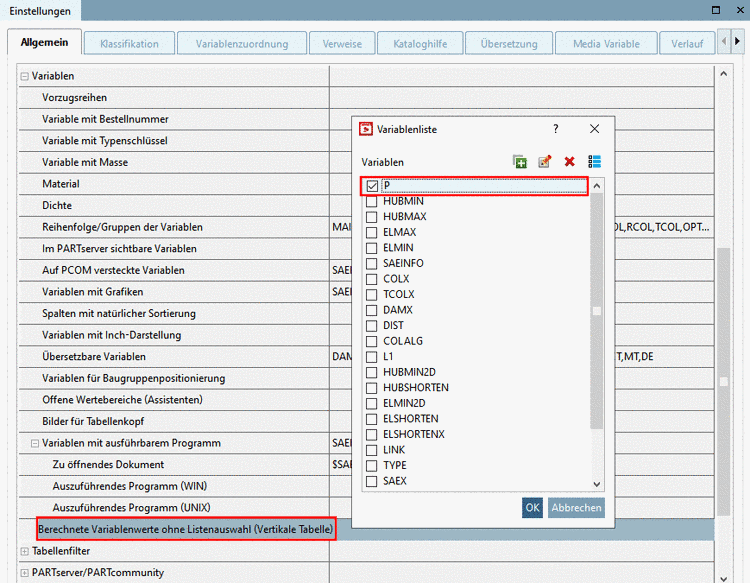Open help with the question mark

(x=555, y=129)
